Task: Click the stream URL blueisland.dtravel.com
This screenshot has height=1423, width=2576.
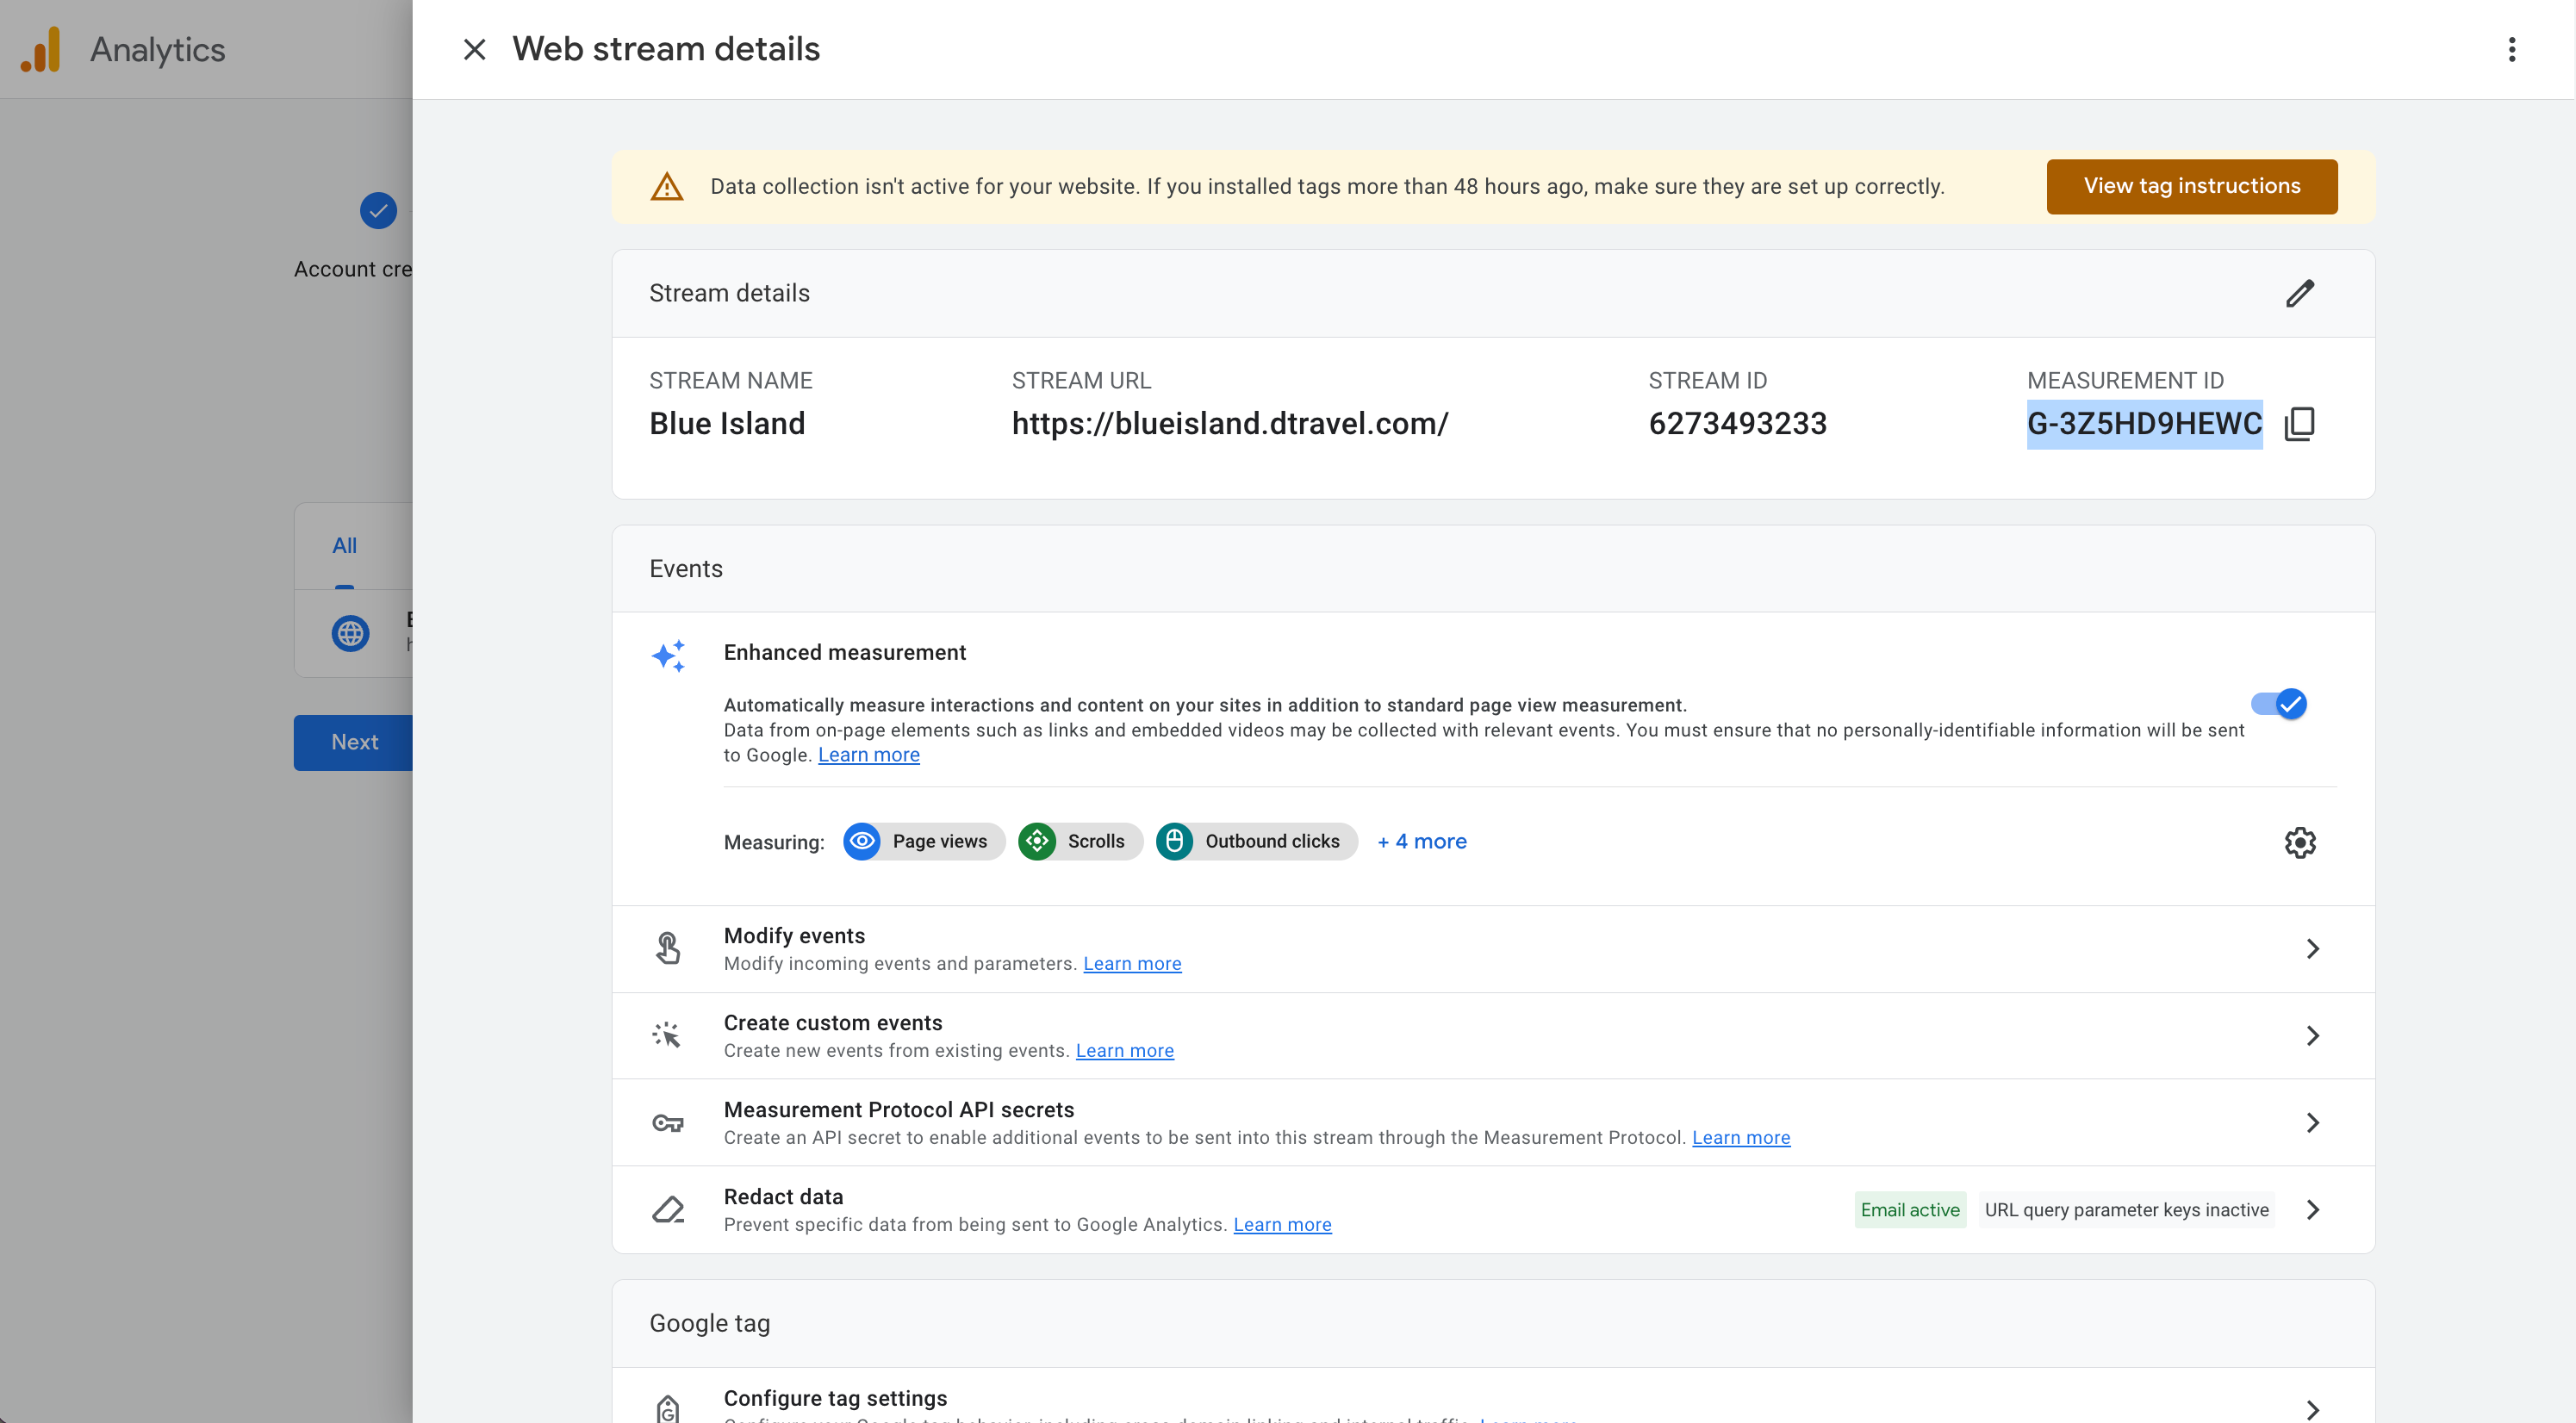Action: pyautogui.click(x=1229, y=424)
